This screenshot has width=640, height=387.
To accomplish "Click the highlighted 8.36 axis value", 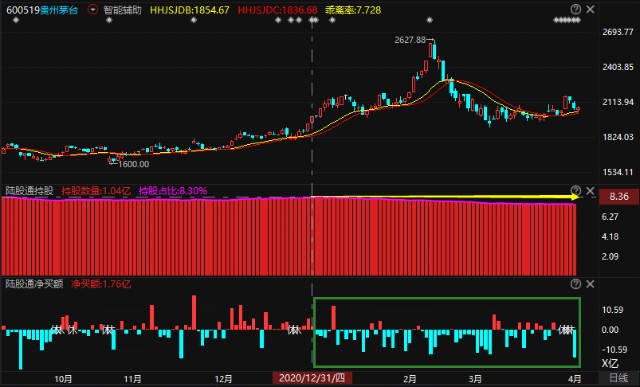I will tap(618, 197).
